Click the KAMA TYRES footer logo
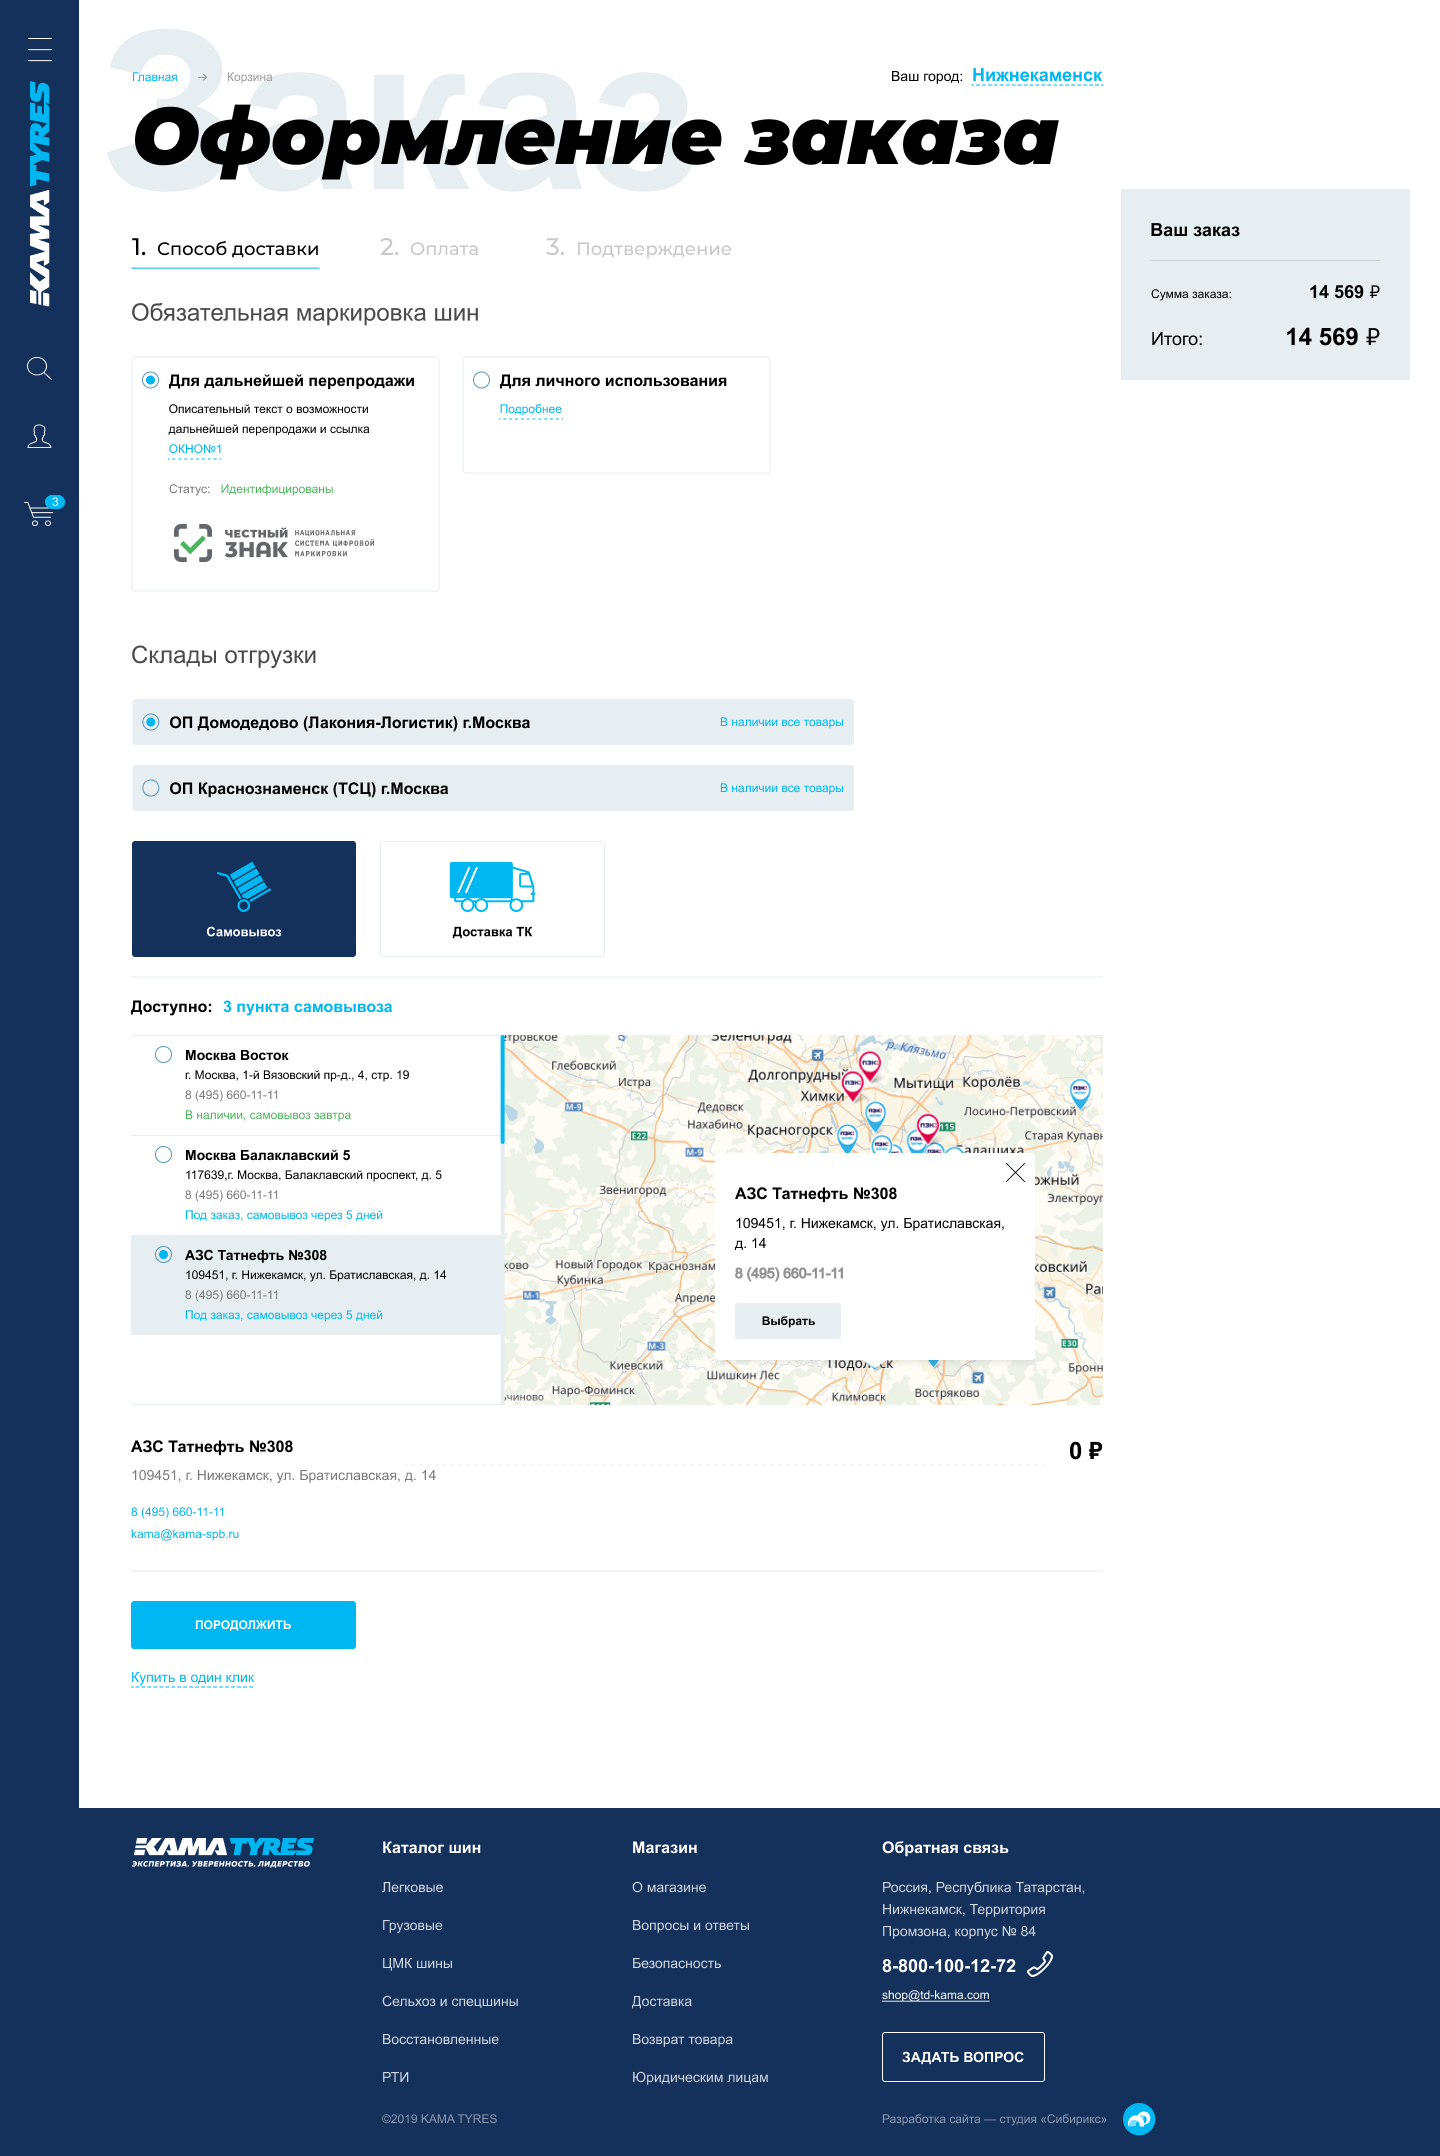Image resolution: width=1440 pixels, height=2156 pixels. (x=223, y=1851)
